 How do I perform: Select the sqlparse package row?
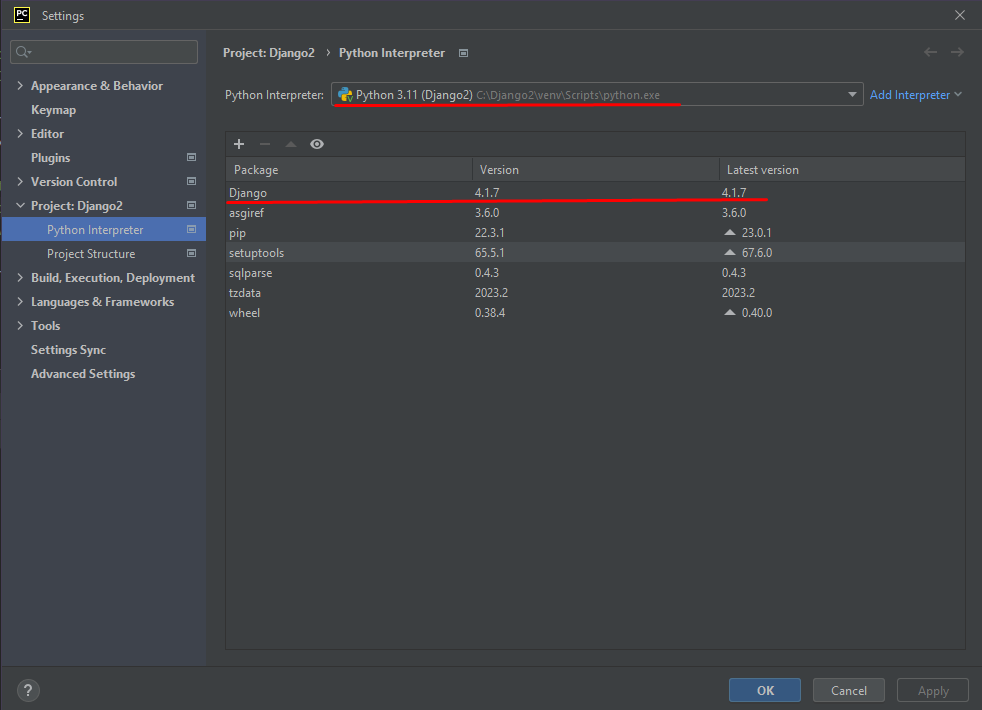[x=595, y=273]
